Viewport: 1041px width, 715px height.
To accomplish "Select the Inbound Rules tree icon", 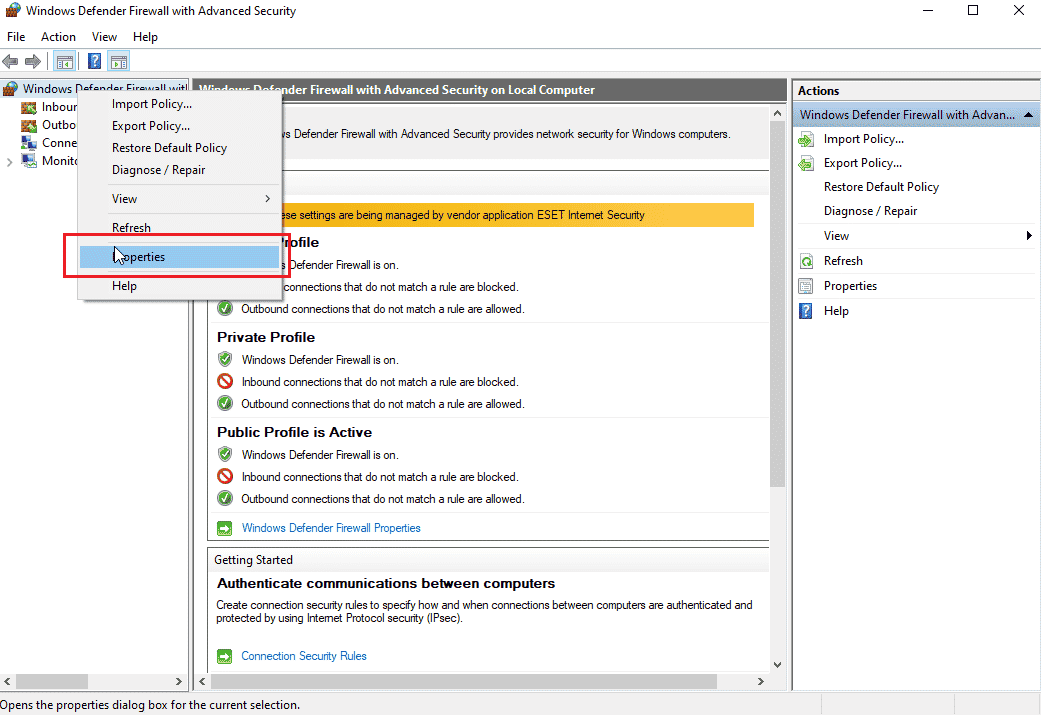I will (29, 107).
